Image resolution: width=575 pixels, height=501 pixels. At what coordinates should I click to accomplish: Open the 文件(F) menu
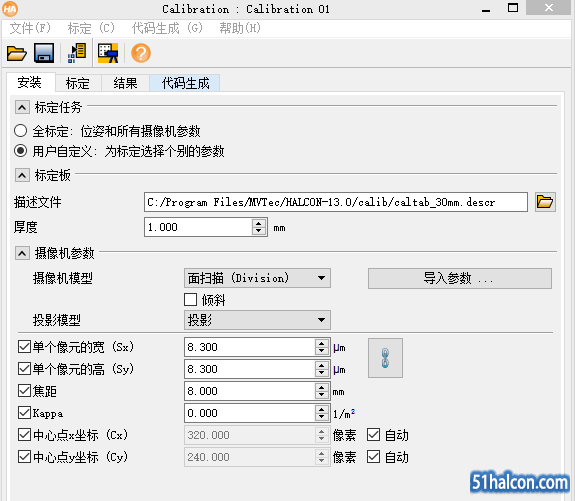[x=30, y=28]
